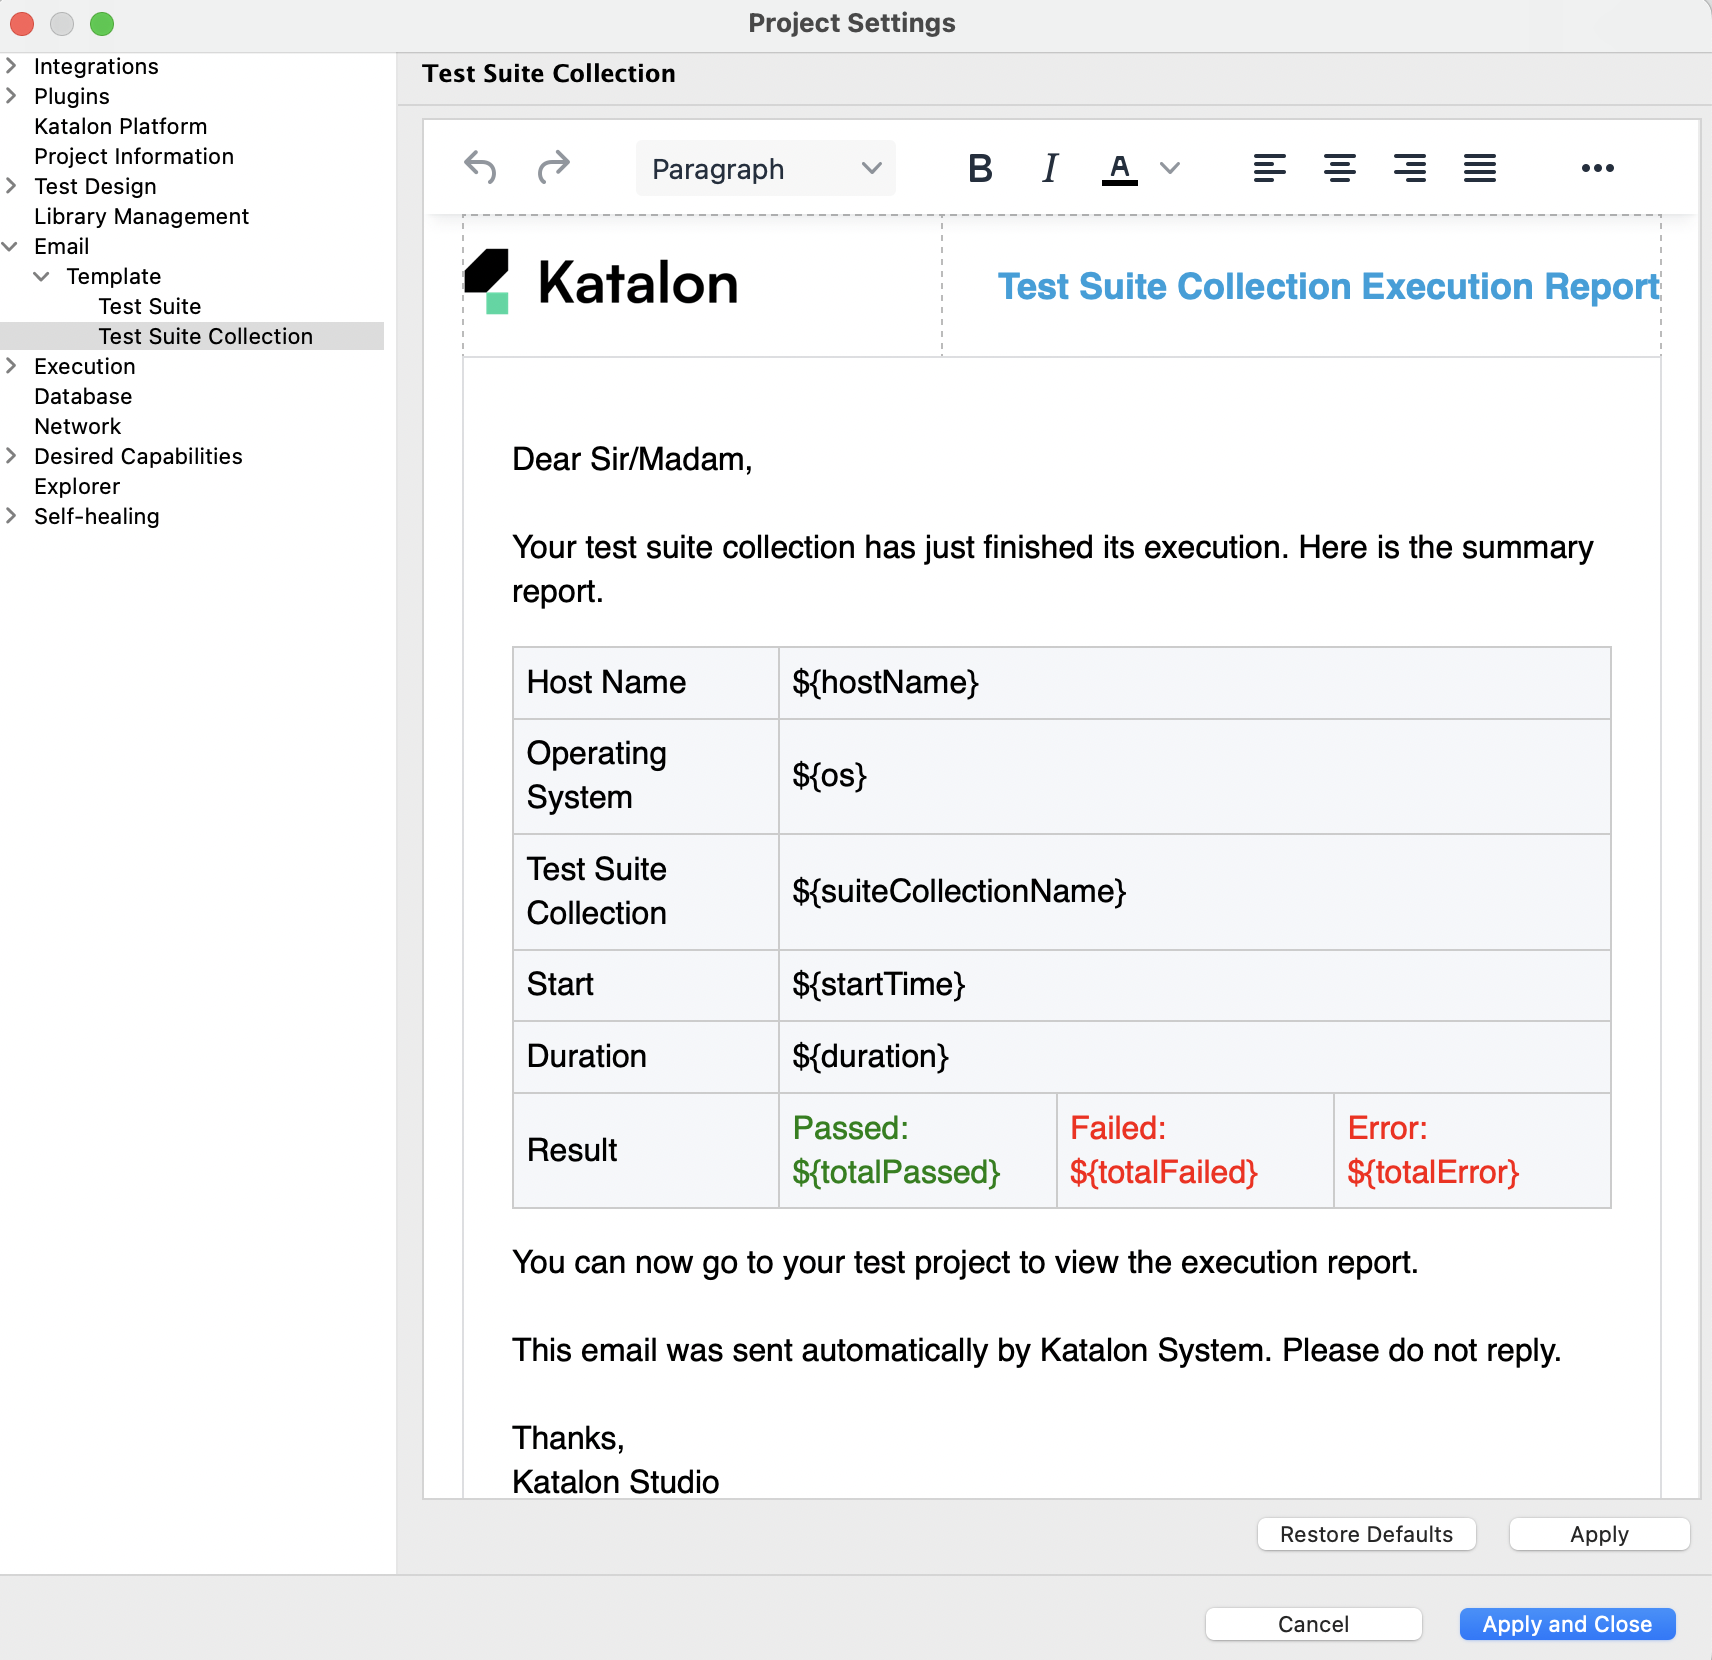
Task: Select the Email settings item
Action: (x=61, y=246)
